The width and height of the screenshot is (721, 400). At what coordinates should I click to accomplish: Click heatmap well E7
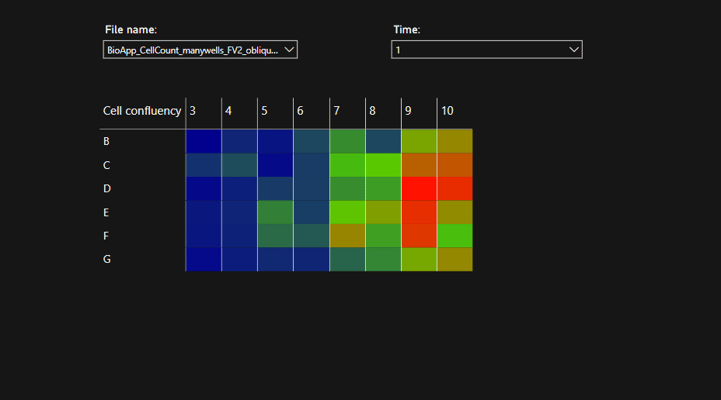pyautogui.click(x=347, y=212)
